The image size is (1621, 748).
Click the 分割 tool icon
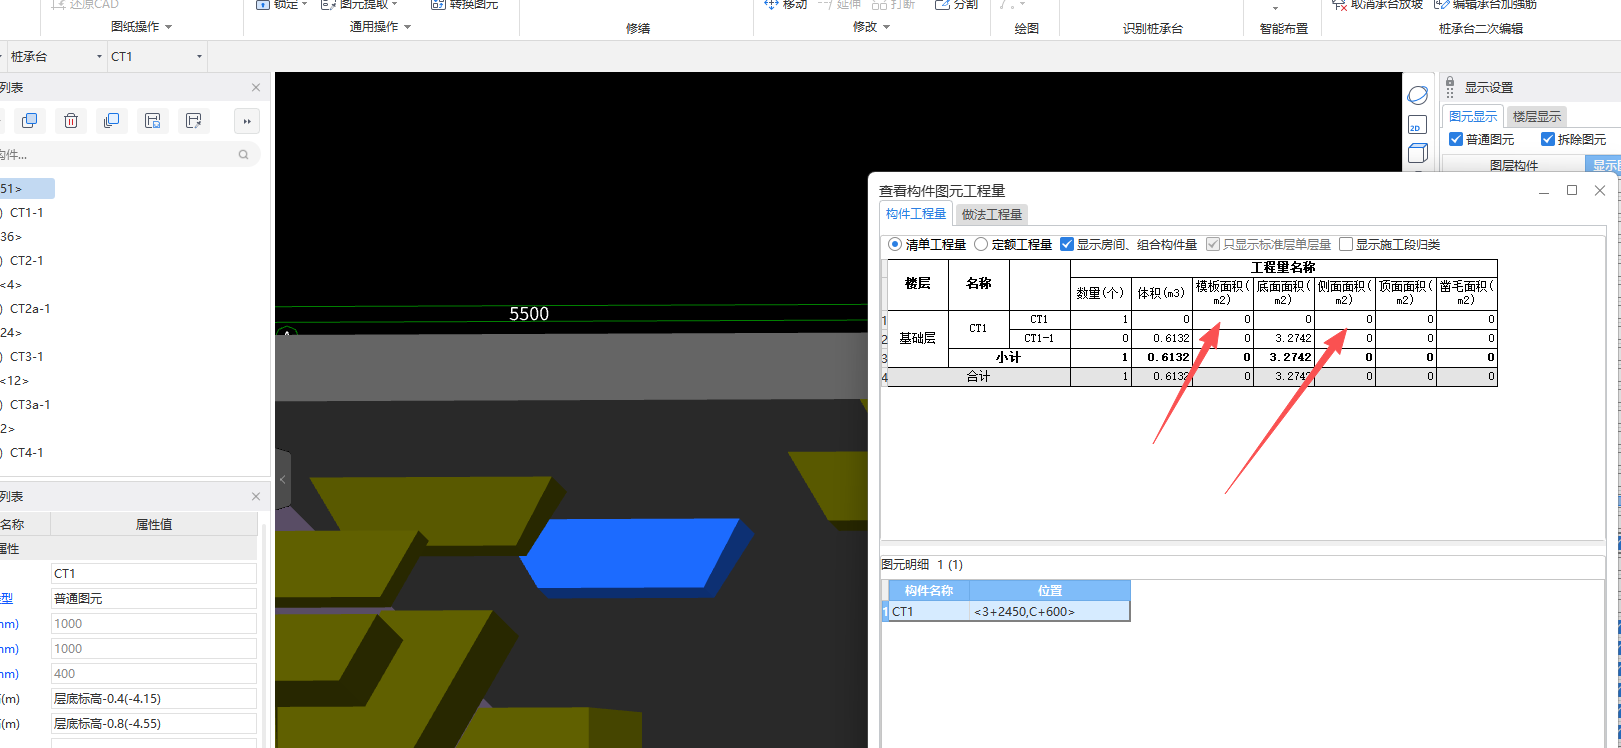[942, 5]
